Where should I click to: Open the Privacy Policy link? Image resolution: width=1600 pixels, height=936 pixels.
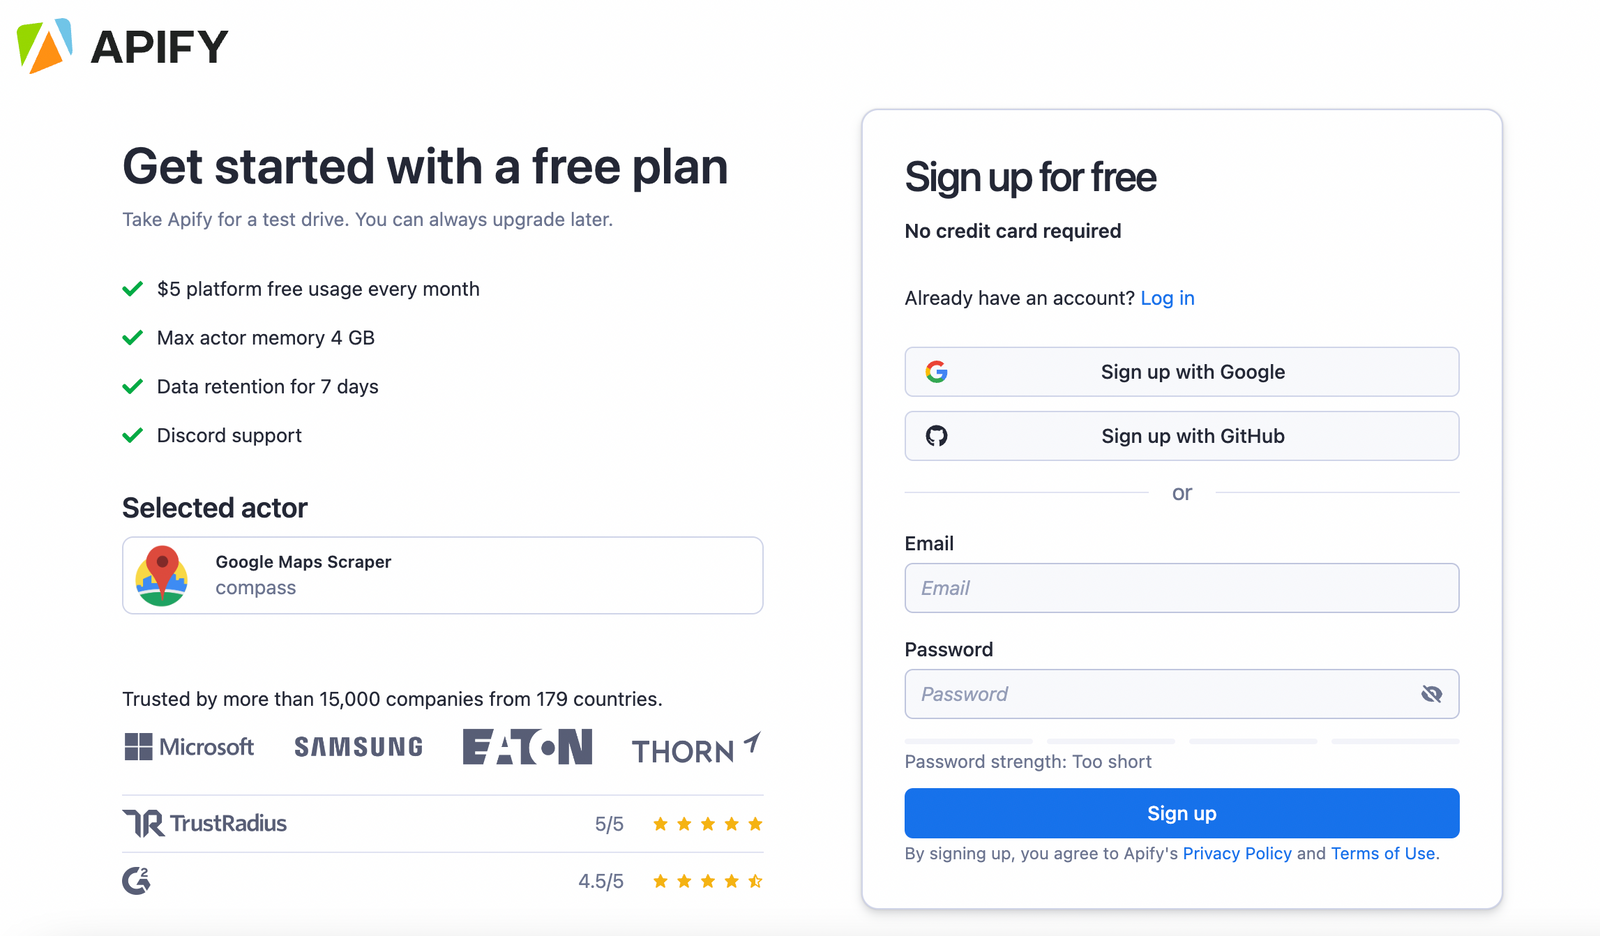point(1237,853)
